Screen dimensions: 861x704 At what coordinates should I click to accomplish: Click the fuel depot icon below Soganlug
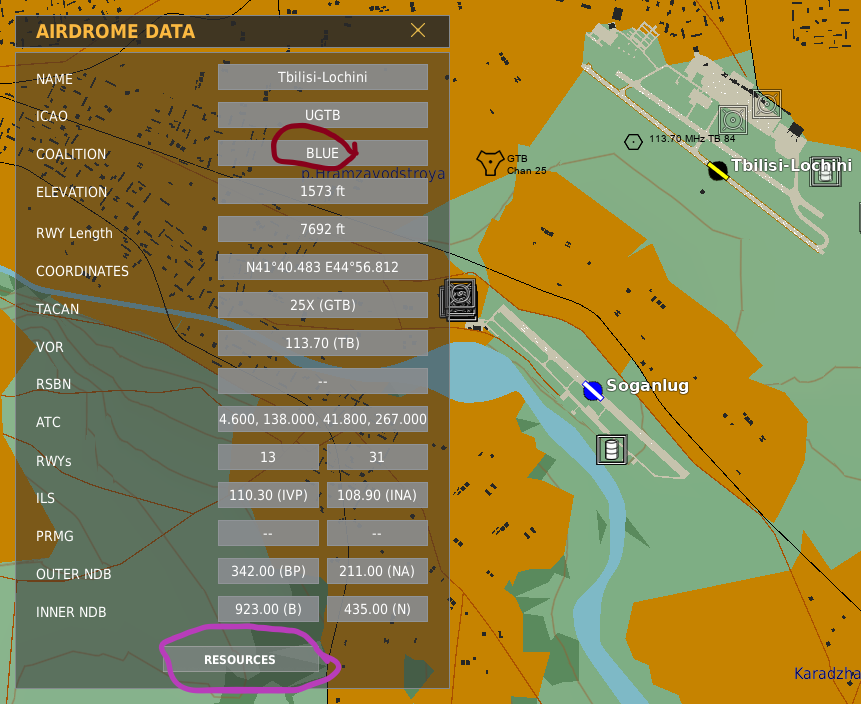[611, 450]
